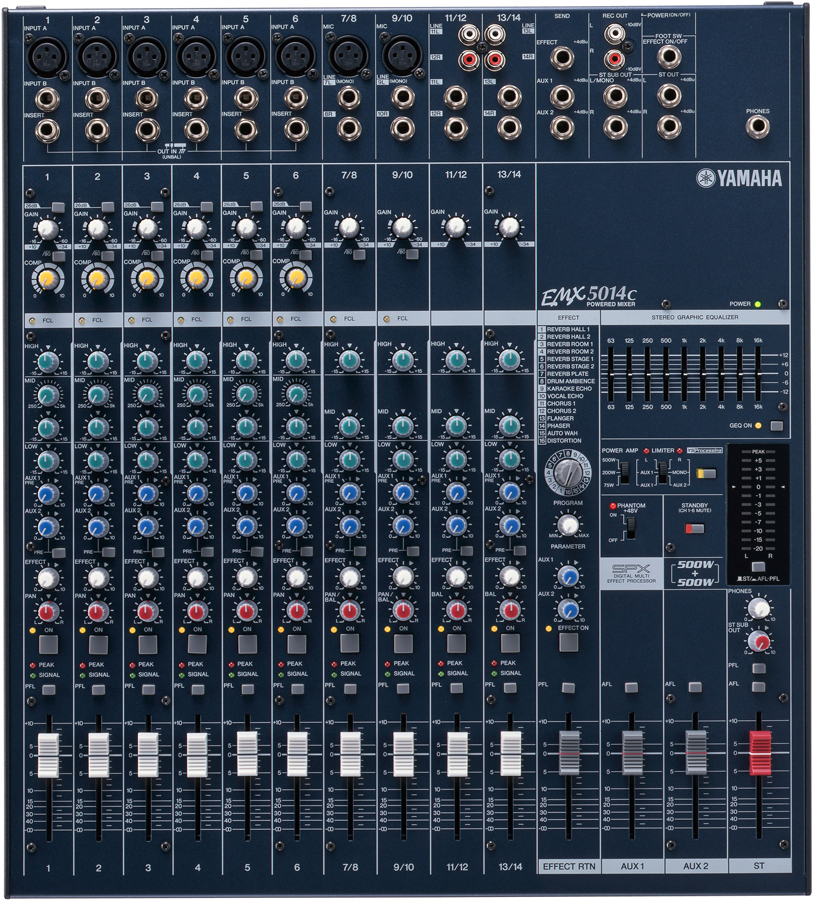Toggle the red STANDBY switch
The width and height of the screenshot is (813, 900).
(x=695, y=528)
